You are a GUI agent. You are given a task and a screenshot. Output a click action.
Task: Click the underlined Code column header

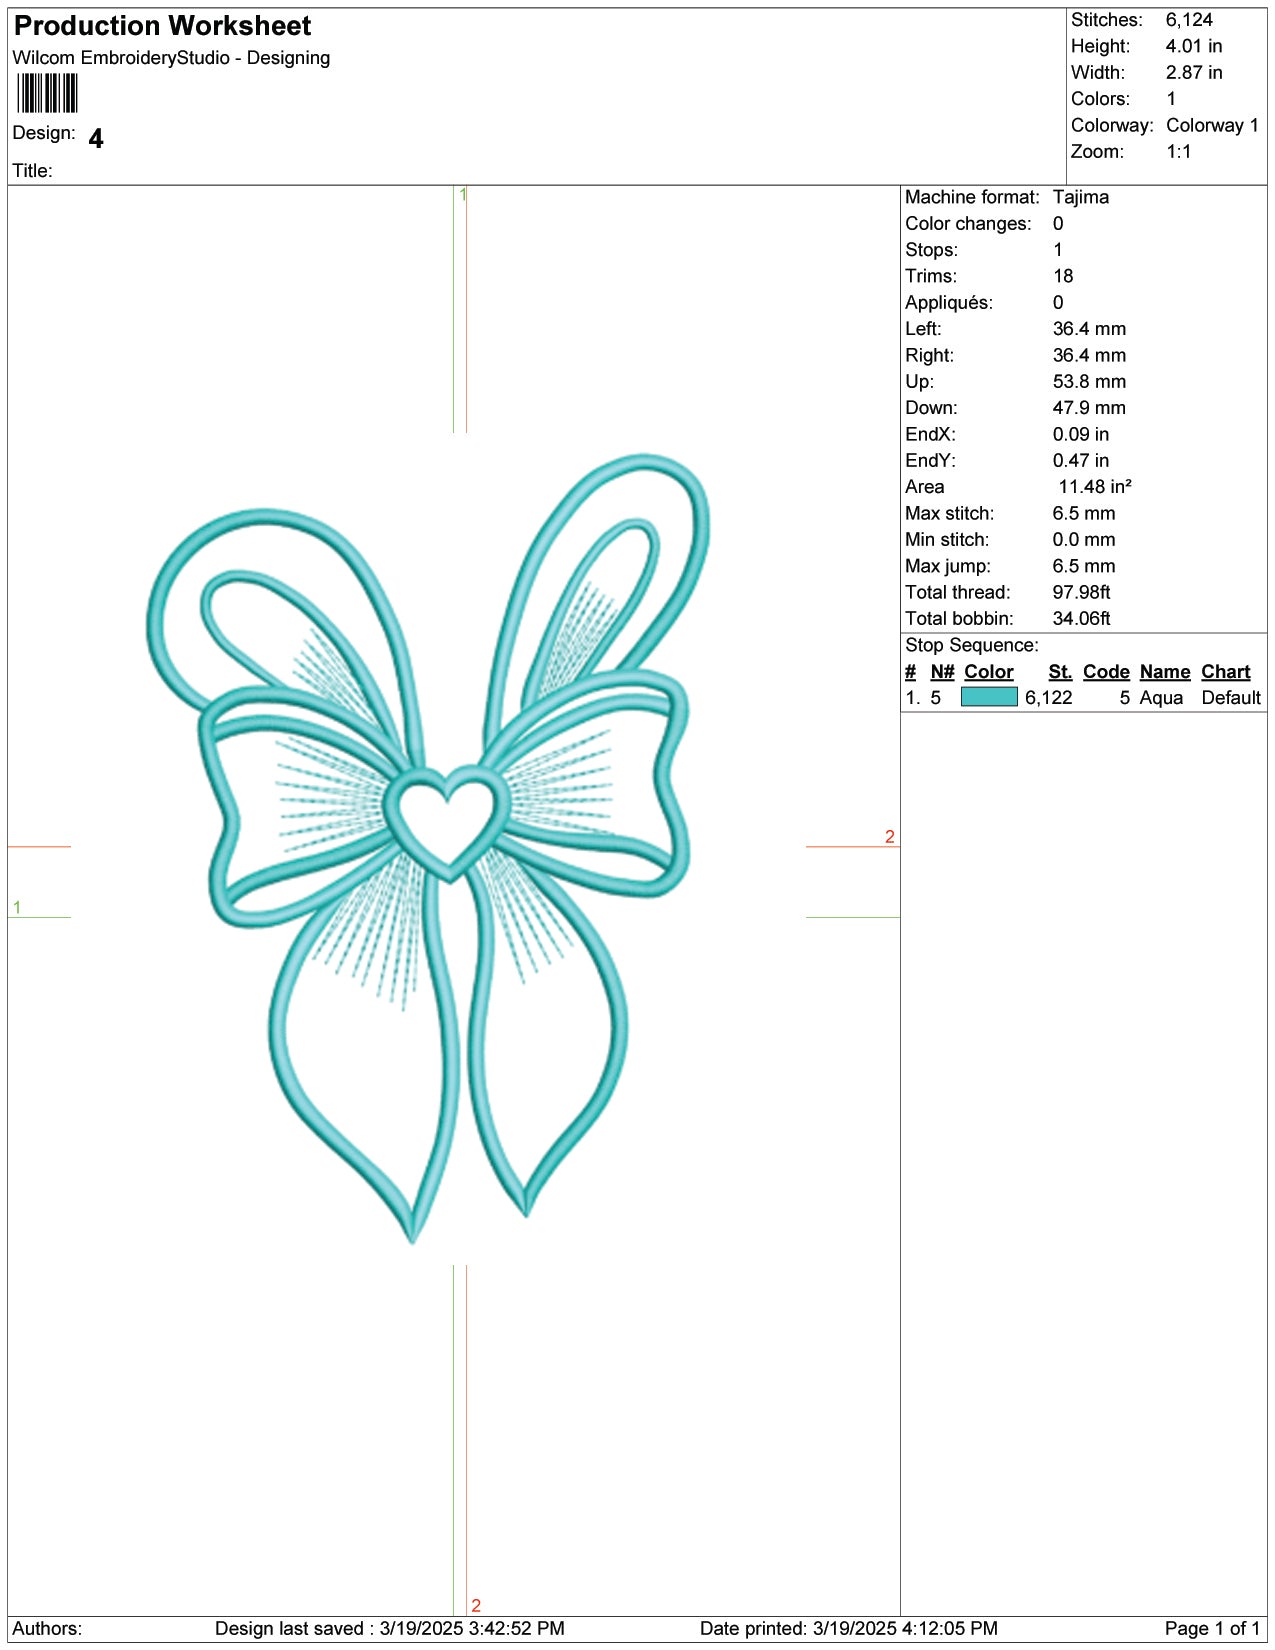point(1105,672)
